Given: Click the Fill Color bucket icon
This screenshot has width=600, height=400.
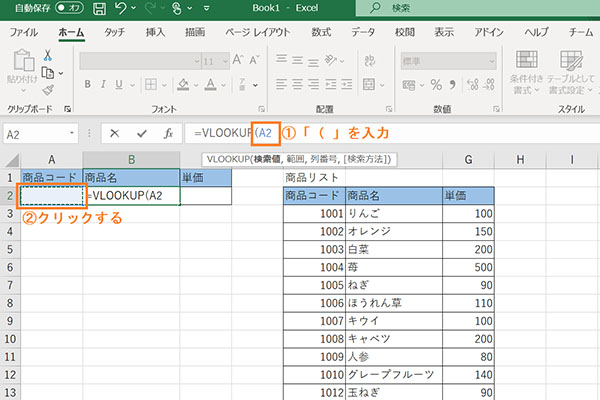Looking at the screenshot, I should (184, 85).
